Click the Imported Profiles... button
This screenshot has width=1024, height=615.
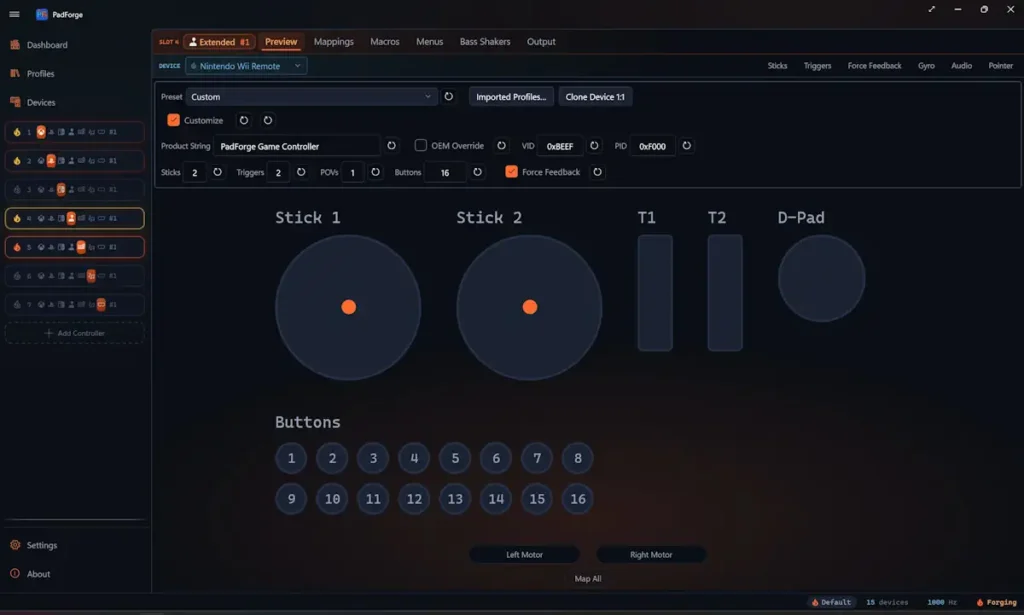tap(511, 97)
